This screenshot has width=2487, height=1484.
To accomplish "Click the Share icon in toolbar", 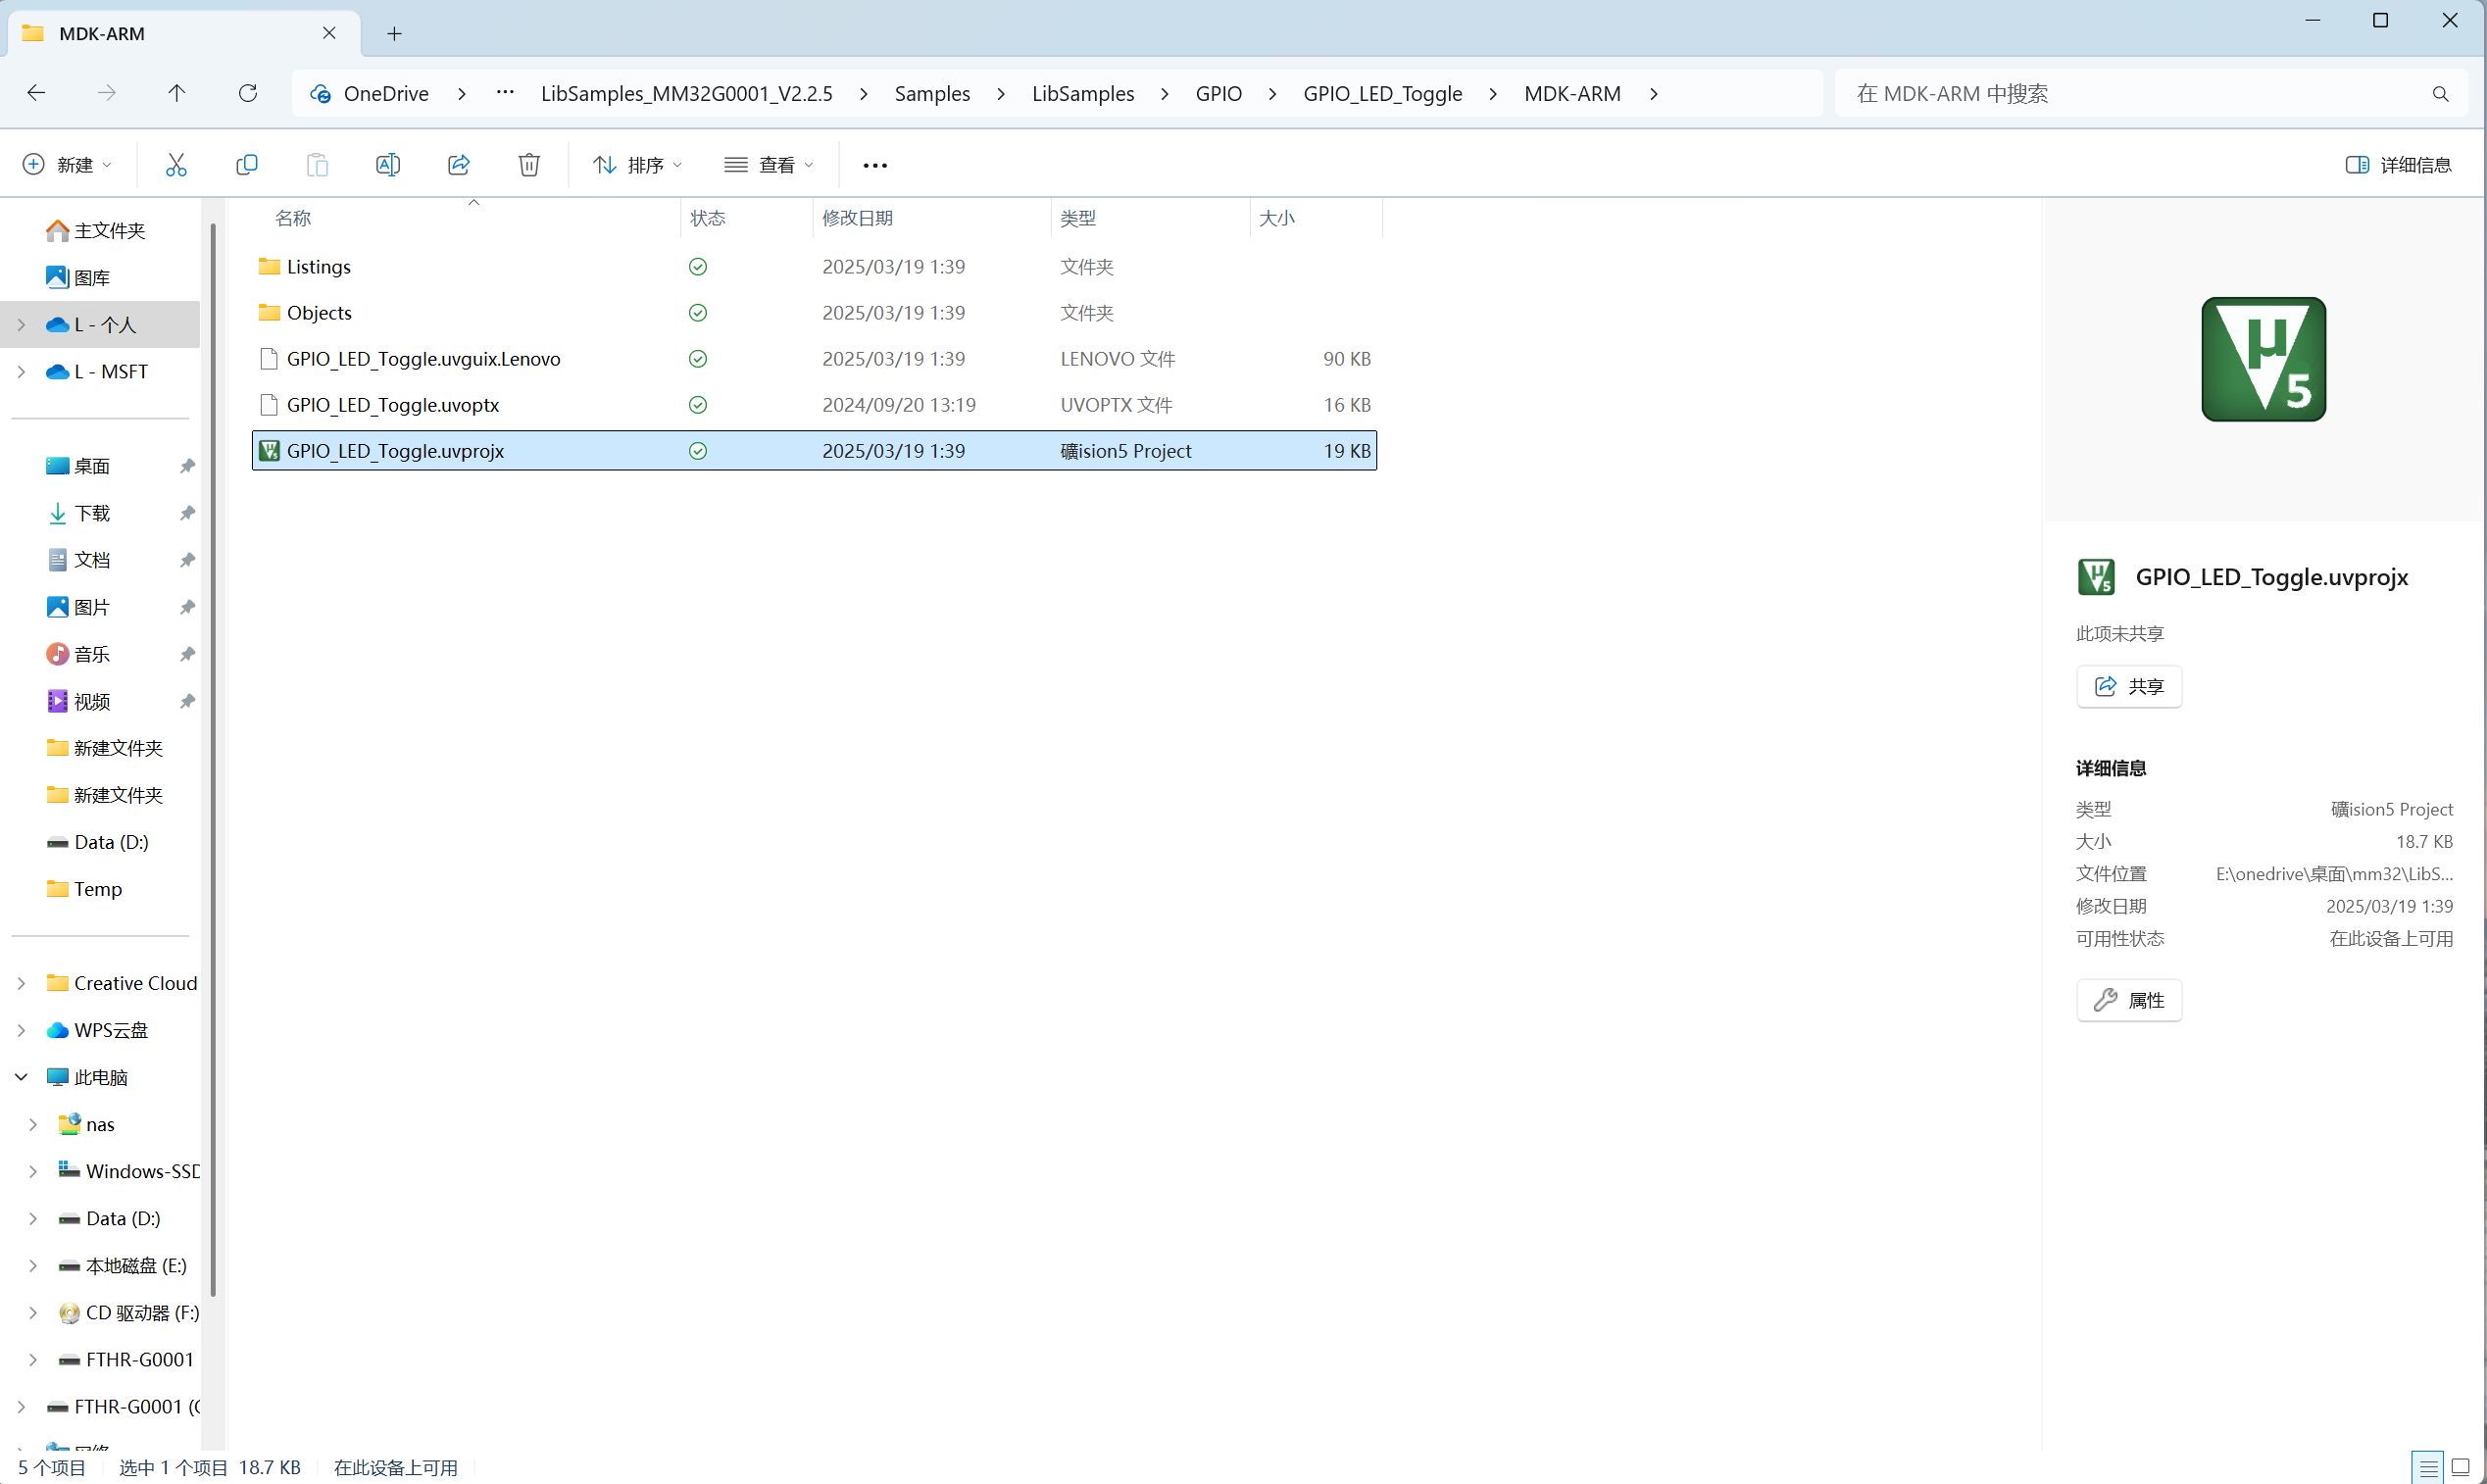I will (459, 165).
